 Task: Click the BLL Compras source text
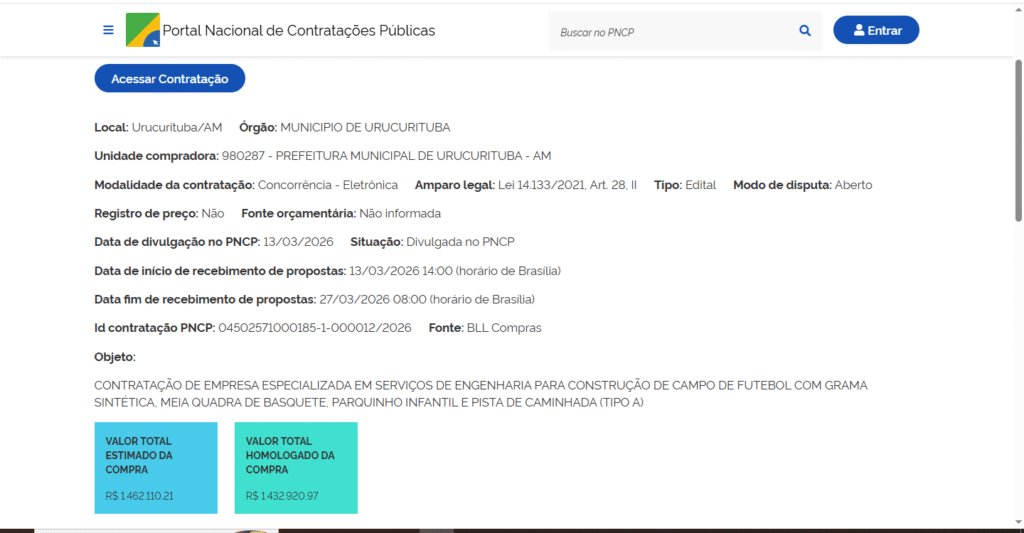pos(504,328)
